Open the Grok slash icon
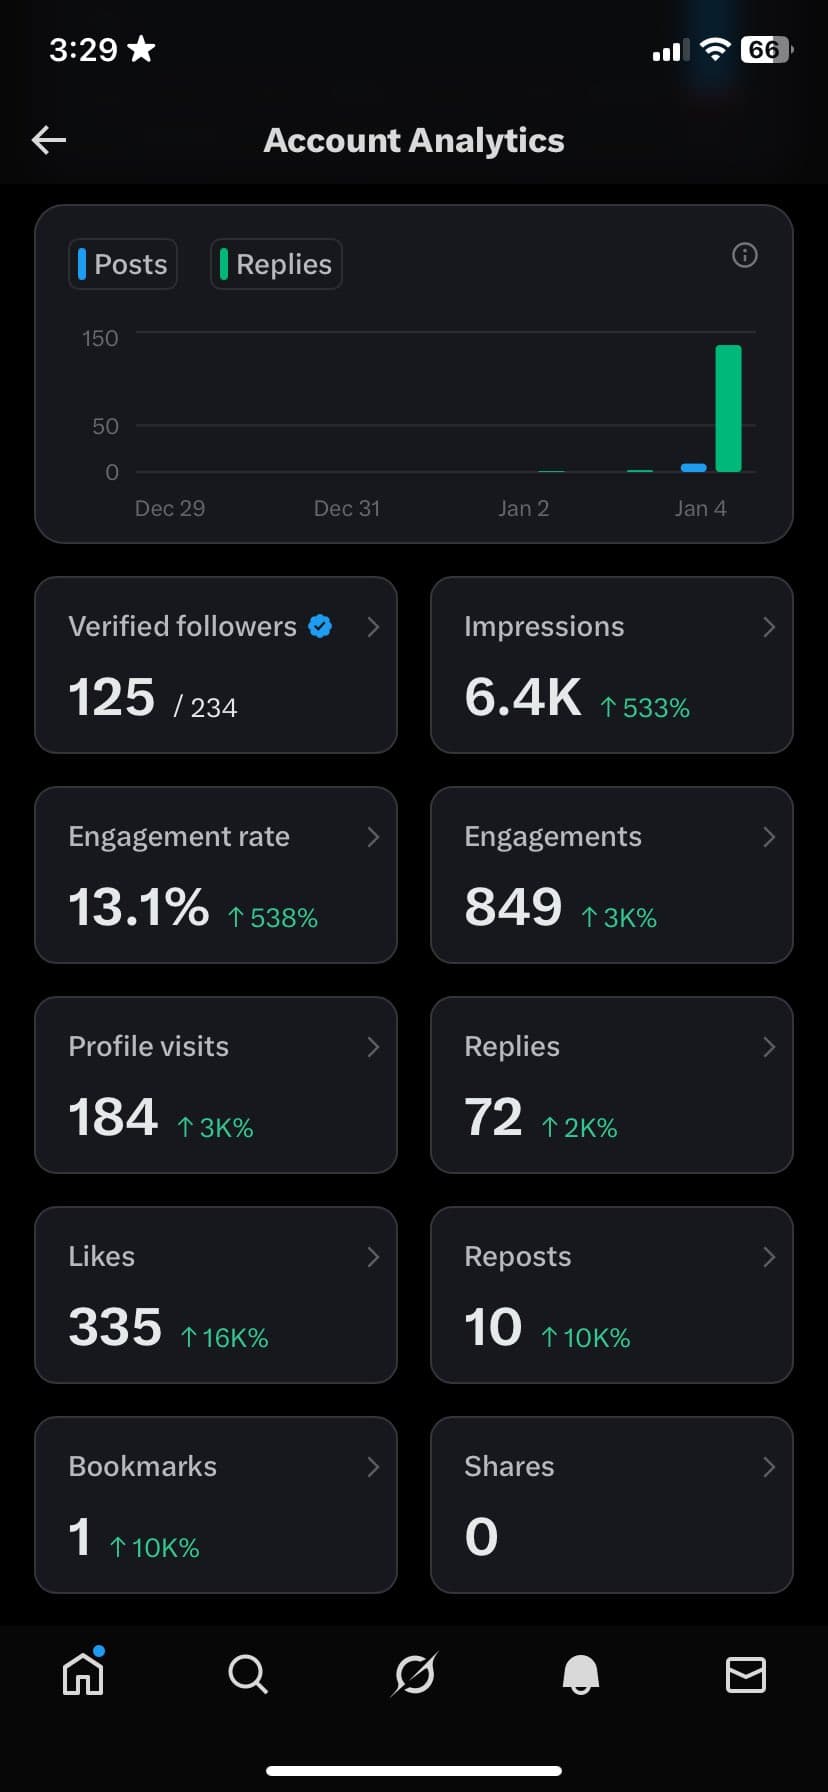The image size is (828, 1792). (x=414, y=1674)
